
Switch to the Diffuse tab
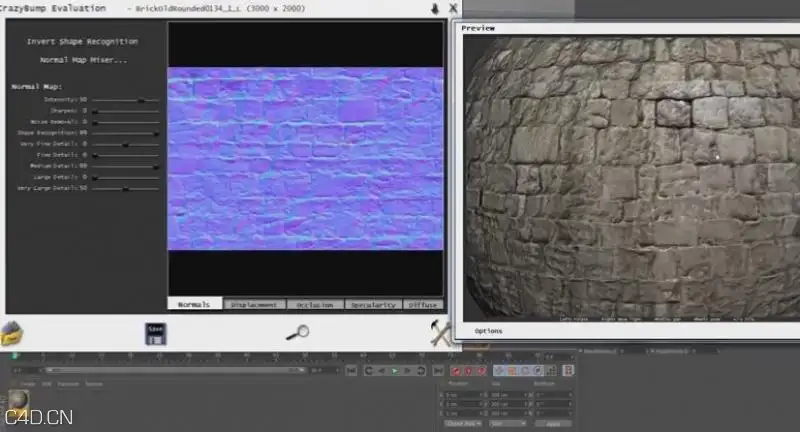point(423,304)
